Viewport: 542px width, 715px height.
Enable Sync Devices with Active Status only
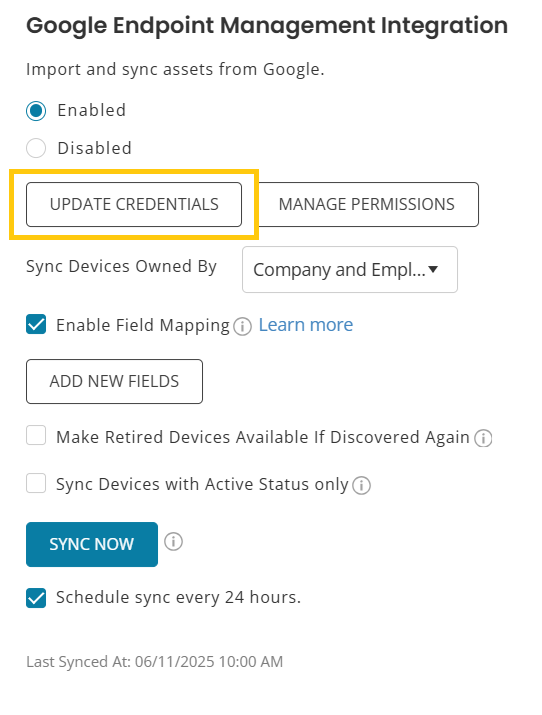point(36,483)
